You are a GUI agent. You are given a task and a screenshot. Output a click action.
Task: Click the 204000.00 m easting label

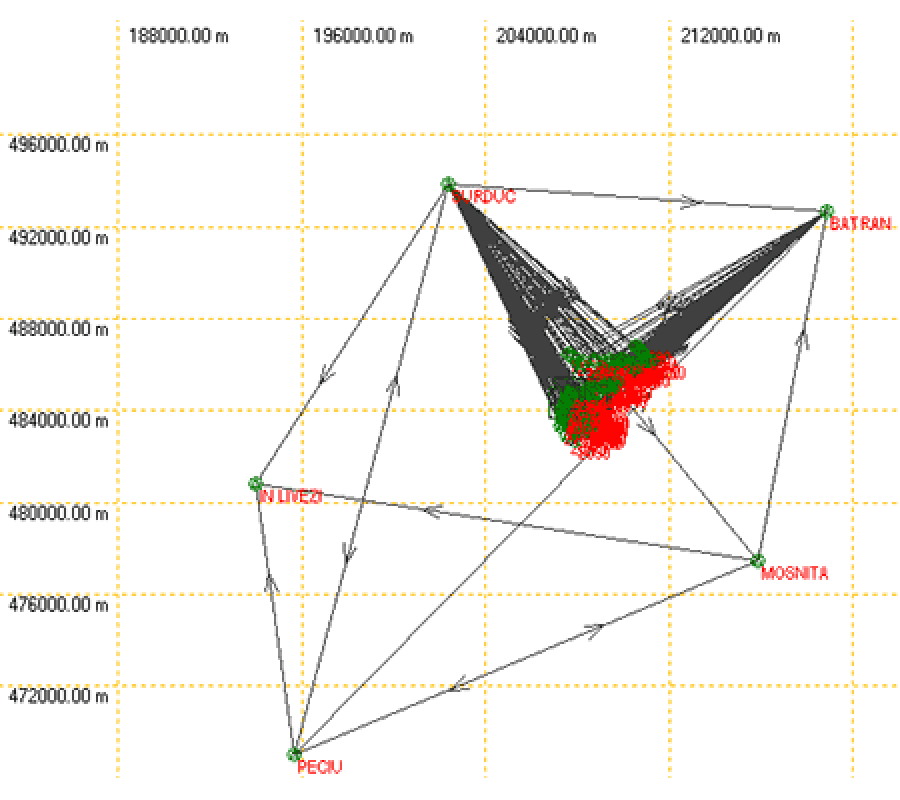pyautogui.click(x=546, y=36)
